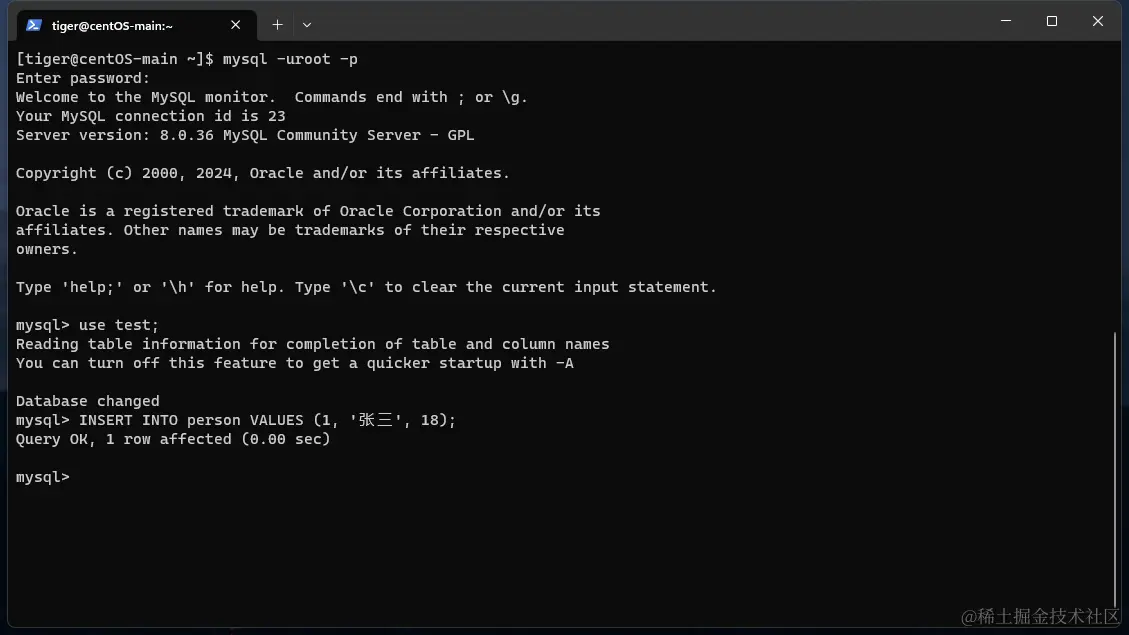1129x635 pixels.
Task: Click the 'Database changed' message
Action: 87,401
